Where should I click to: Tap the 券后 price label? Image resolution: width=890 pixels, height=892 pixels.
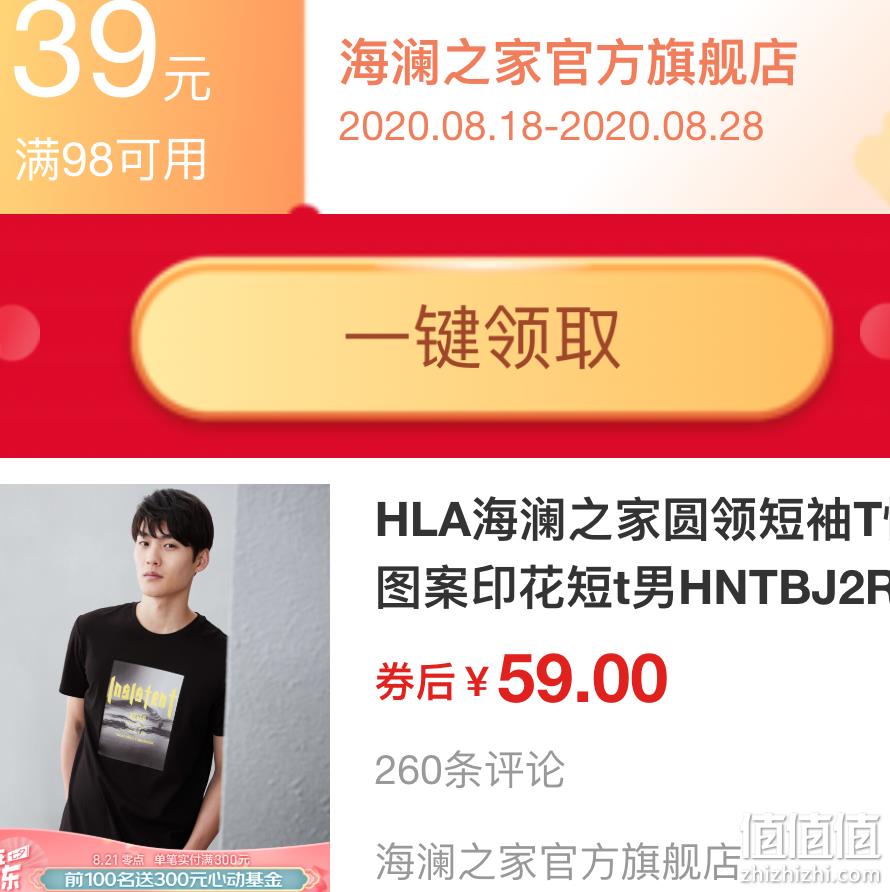point(415,680)
